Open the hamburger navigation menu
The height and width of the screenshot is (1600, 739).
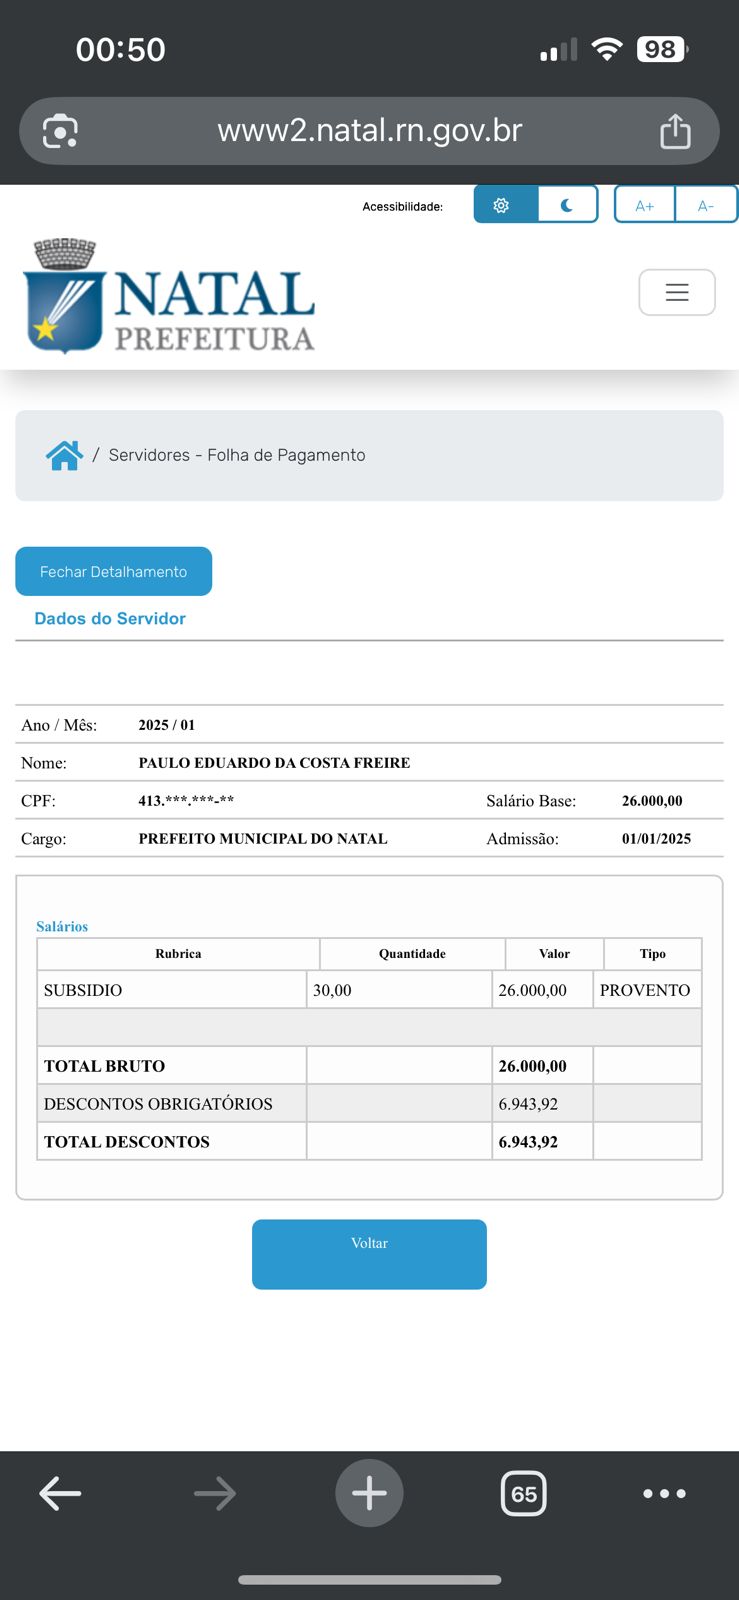677,292
